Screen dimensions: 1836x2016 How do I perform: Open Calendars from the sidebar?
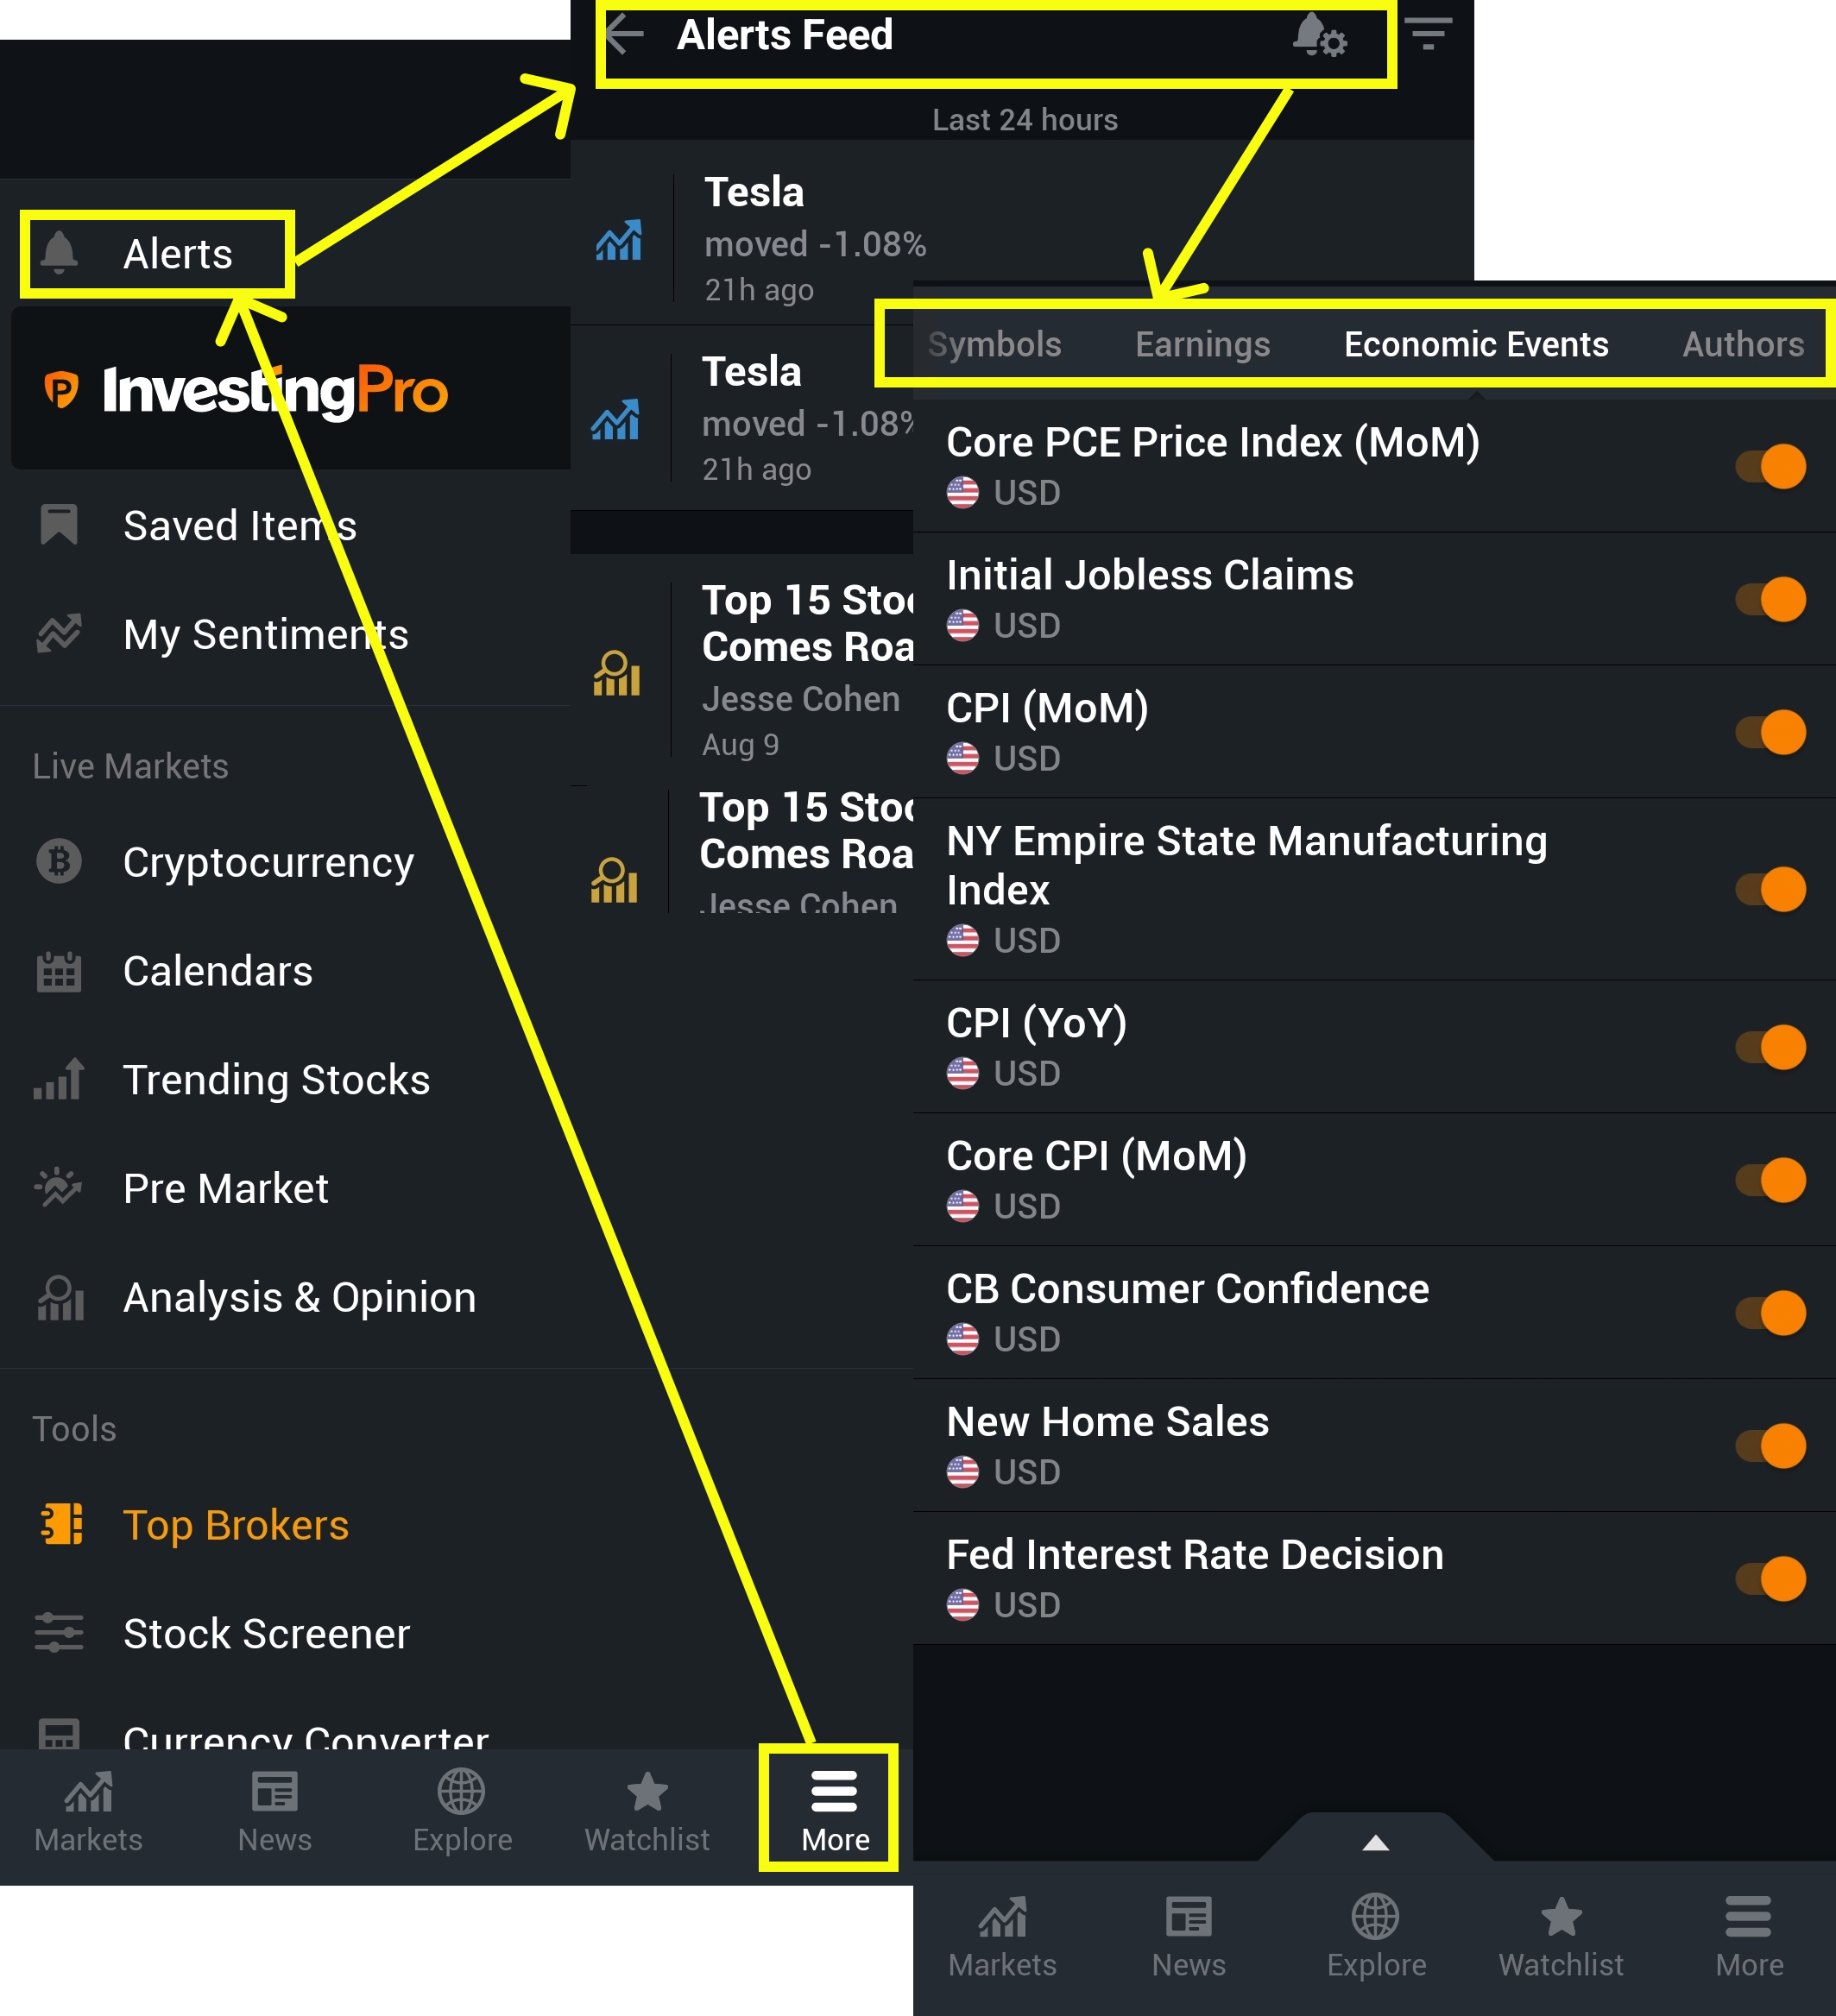coord(218,971)
